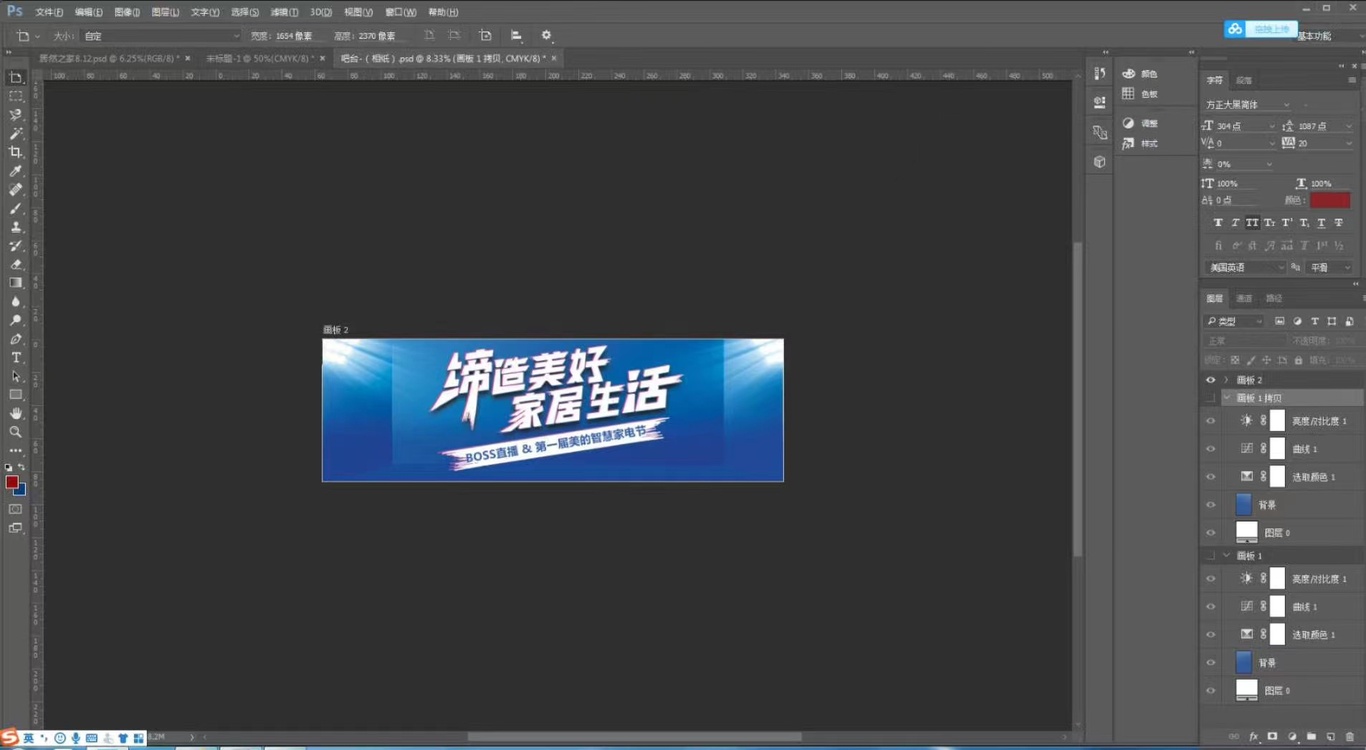The image size is (1366, 750).
Task: Click the delete layer trash icon
Action: coord(1349,736)
